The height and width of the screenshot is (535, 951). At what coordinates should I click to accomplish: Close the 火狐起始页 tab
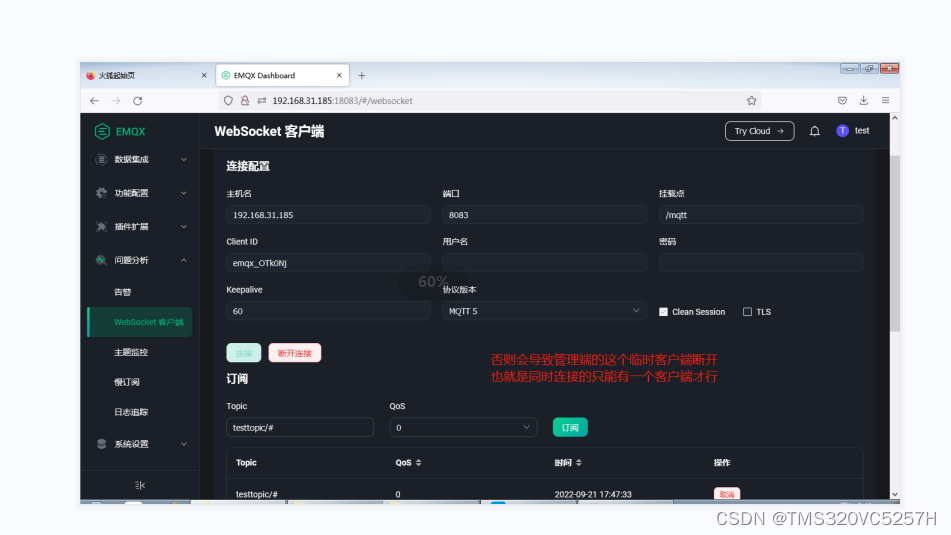pos(204,75)
